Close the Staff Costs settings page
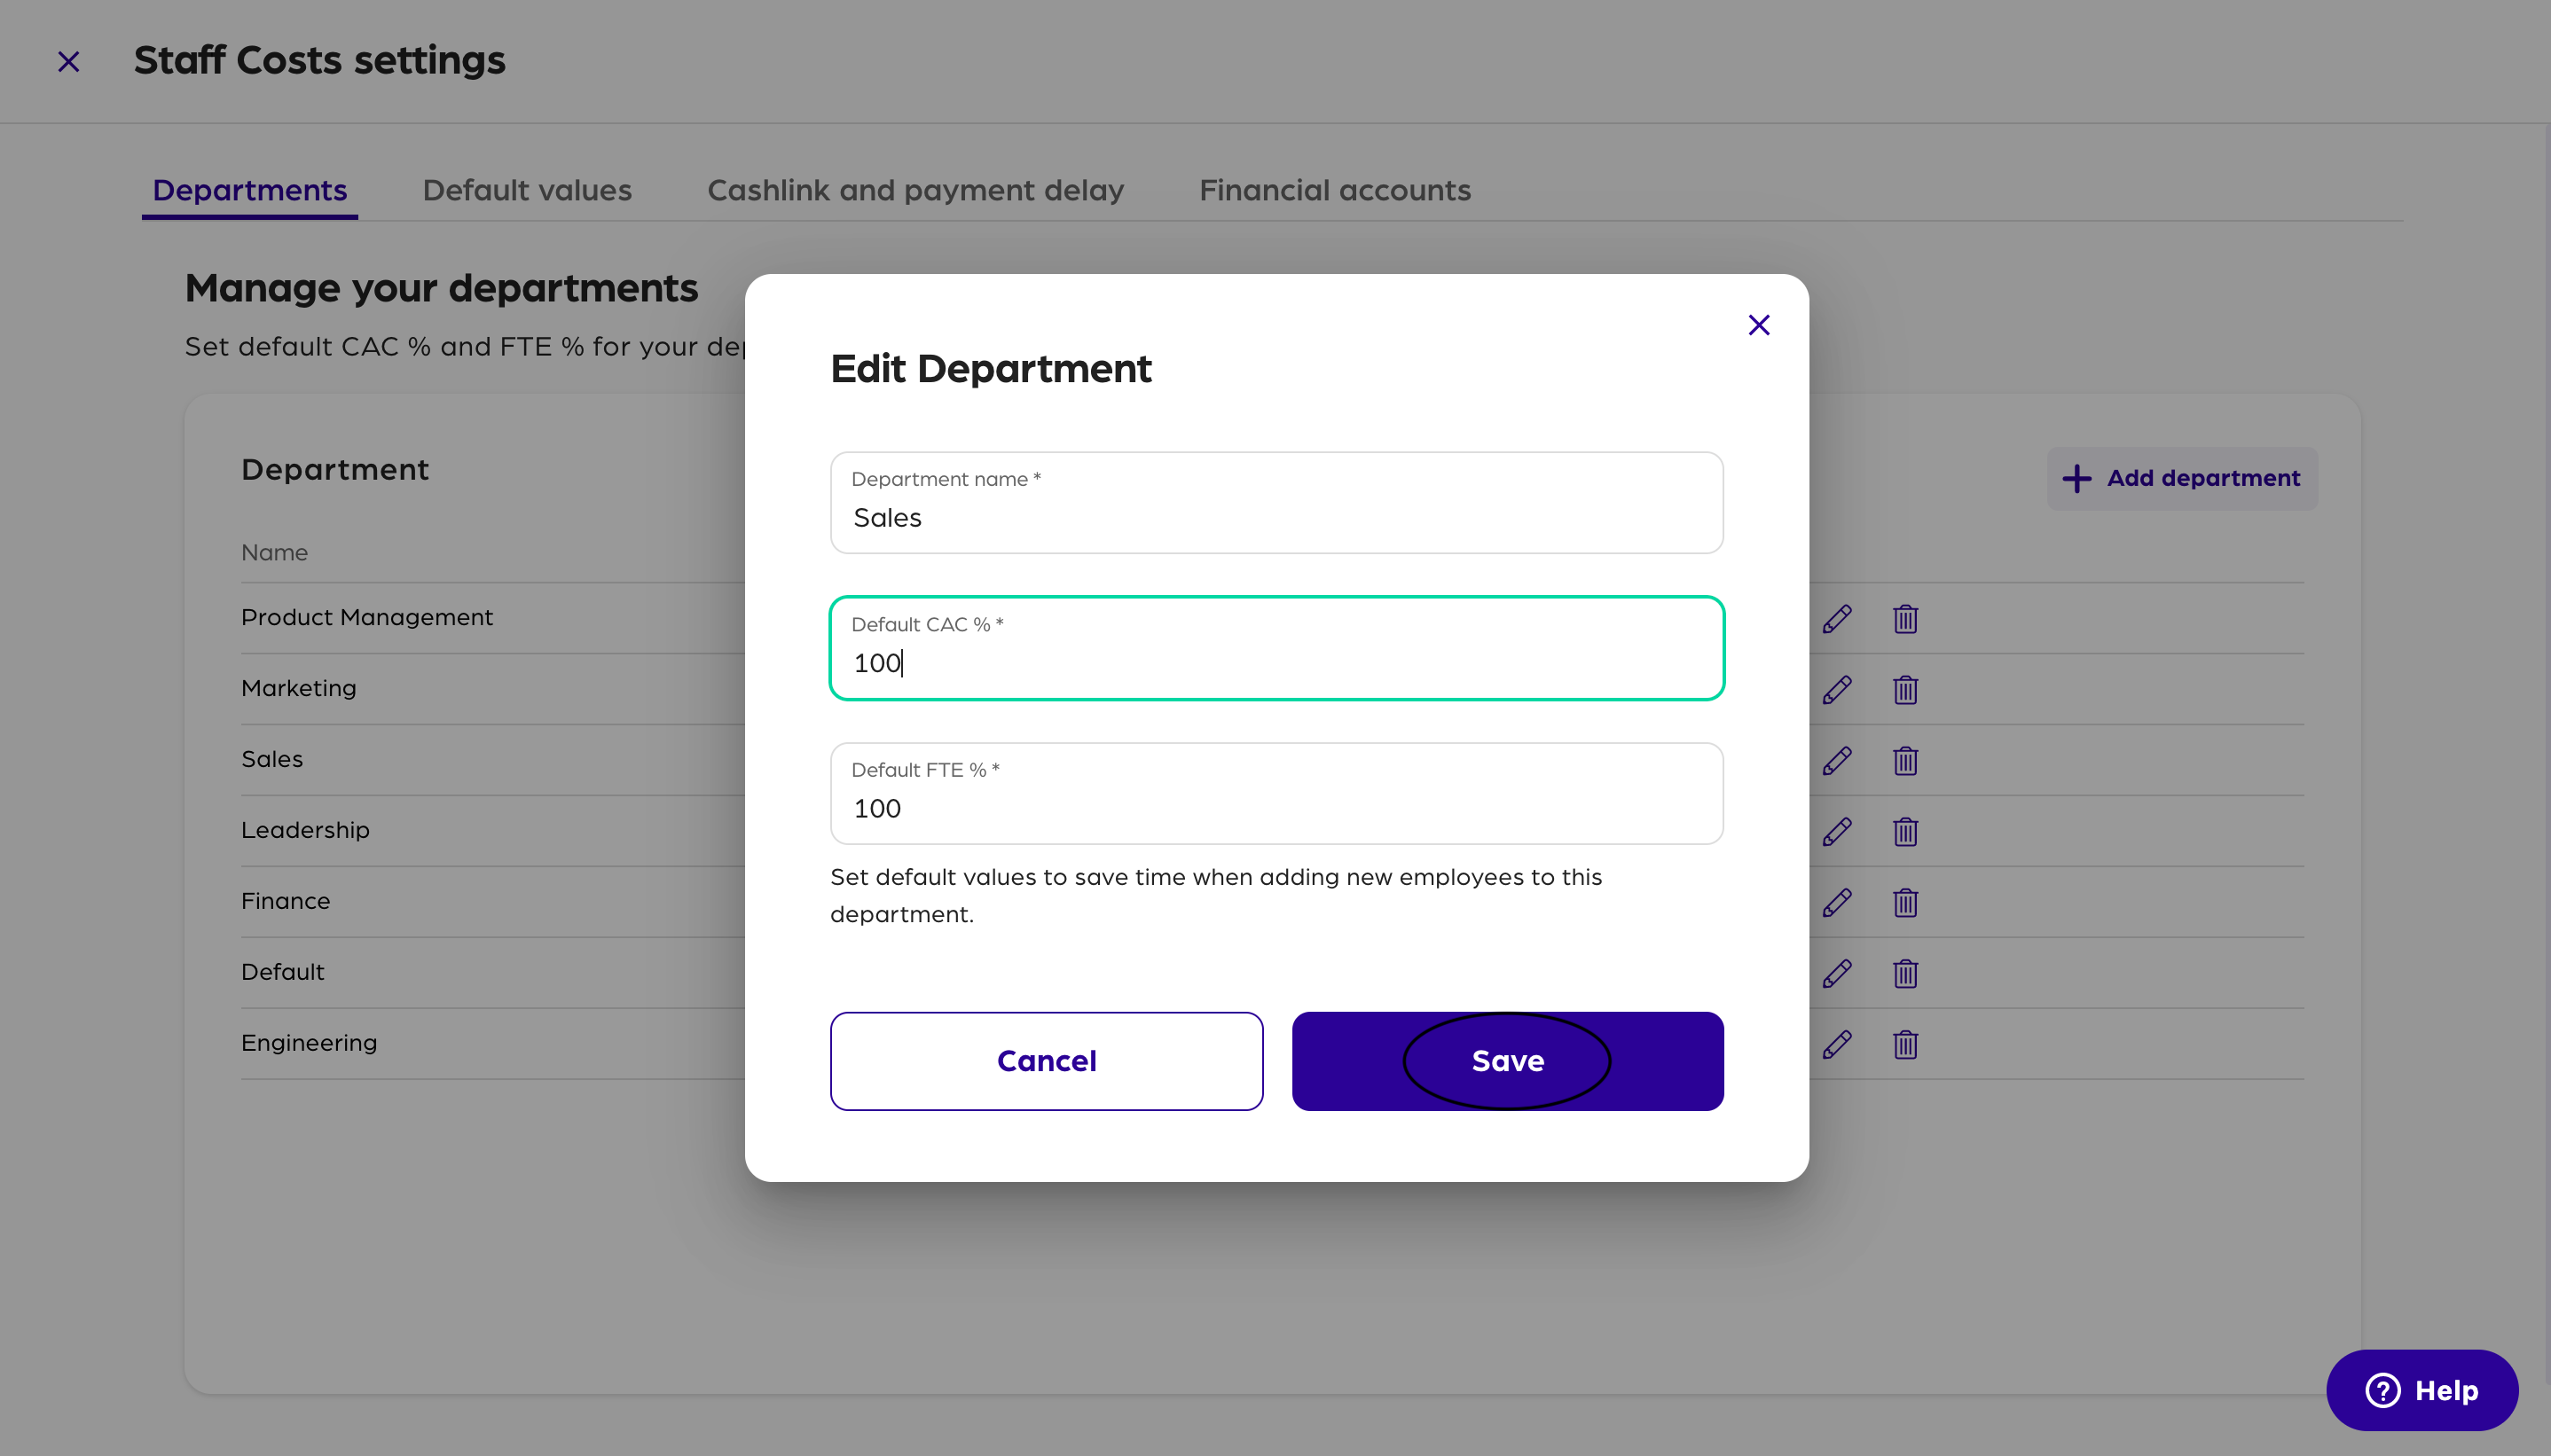Image resolution: width=2551 pixels, height=1456 pixels. point(68,62)
